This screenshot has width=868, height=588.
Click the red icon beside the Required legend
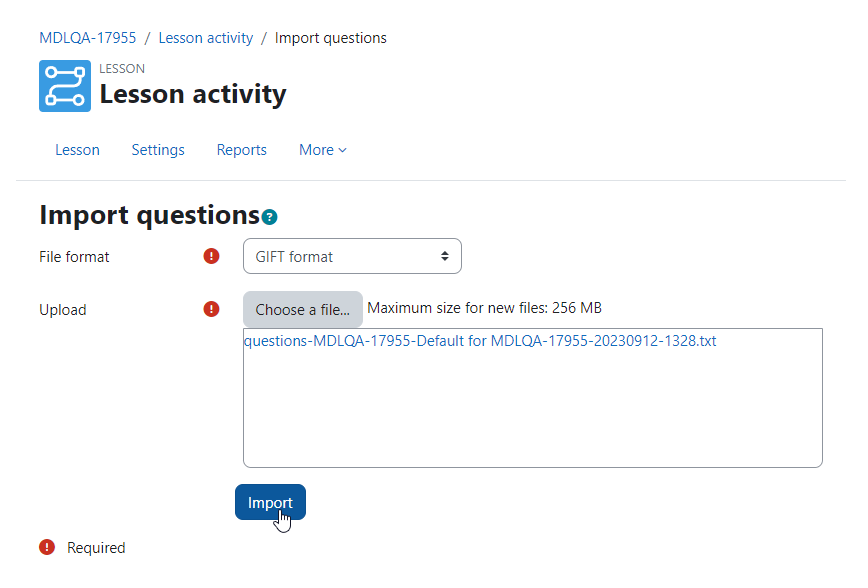(x=47, y=547)
